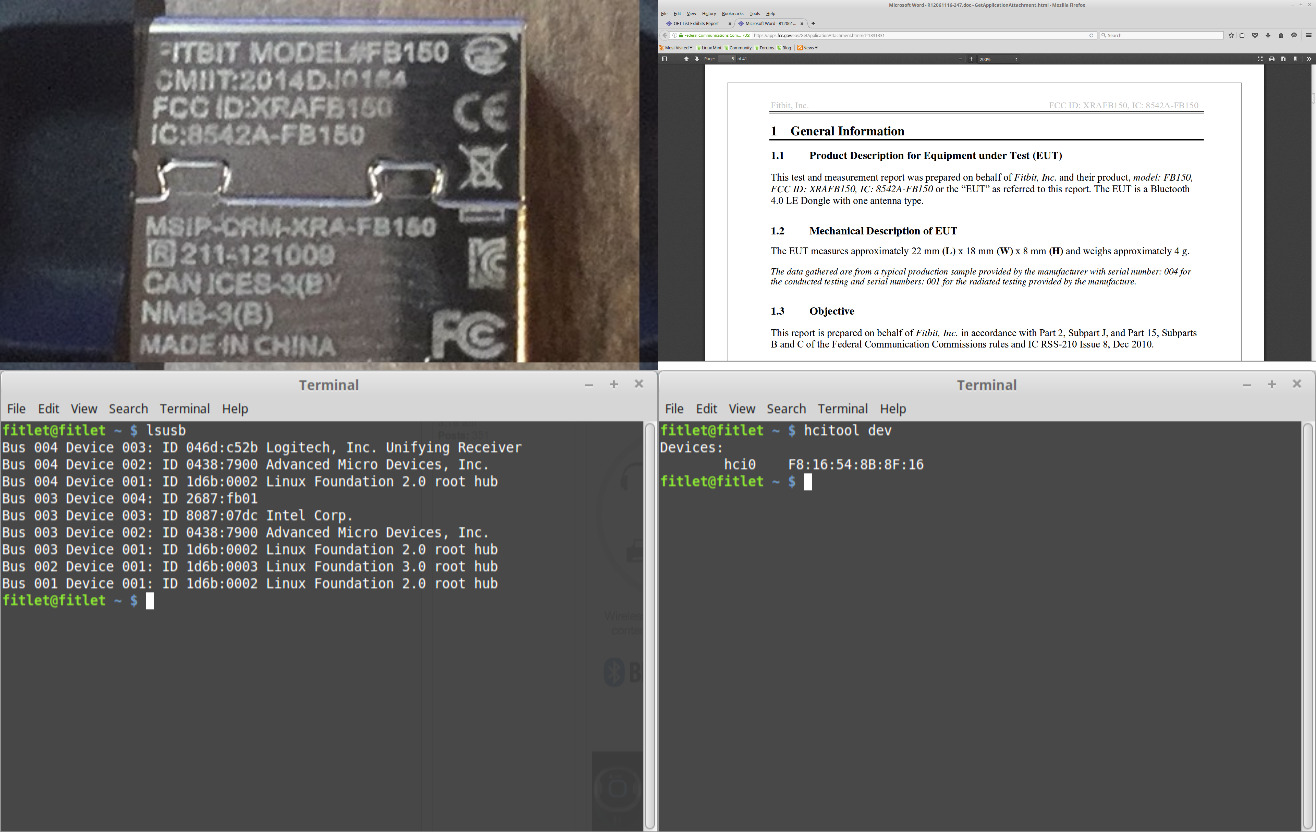Click PDF page number field
Viewport: 1316px width, 832px height.
[727, 59]
